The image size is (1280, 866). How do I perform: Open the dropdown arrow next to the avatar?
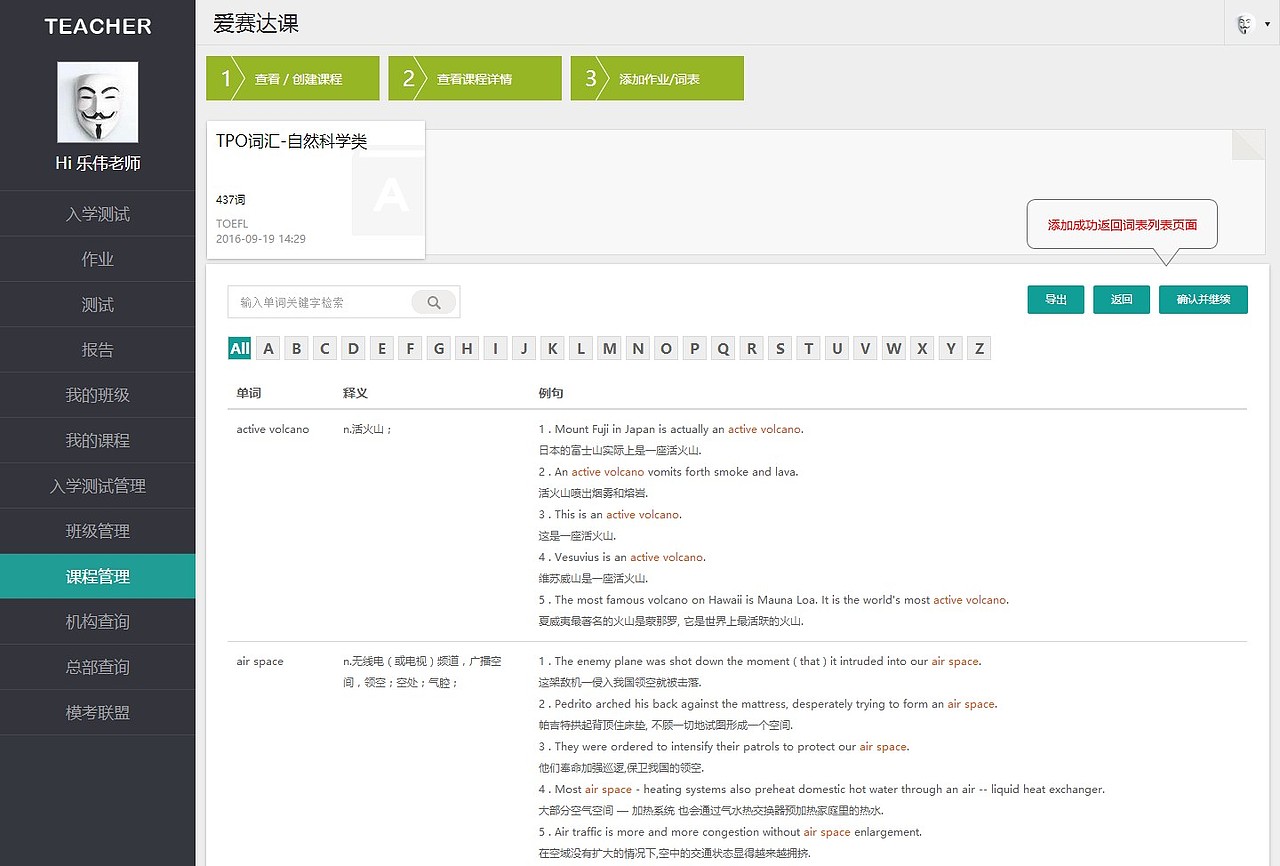click(1266, 22)
